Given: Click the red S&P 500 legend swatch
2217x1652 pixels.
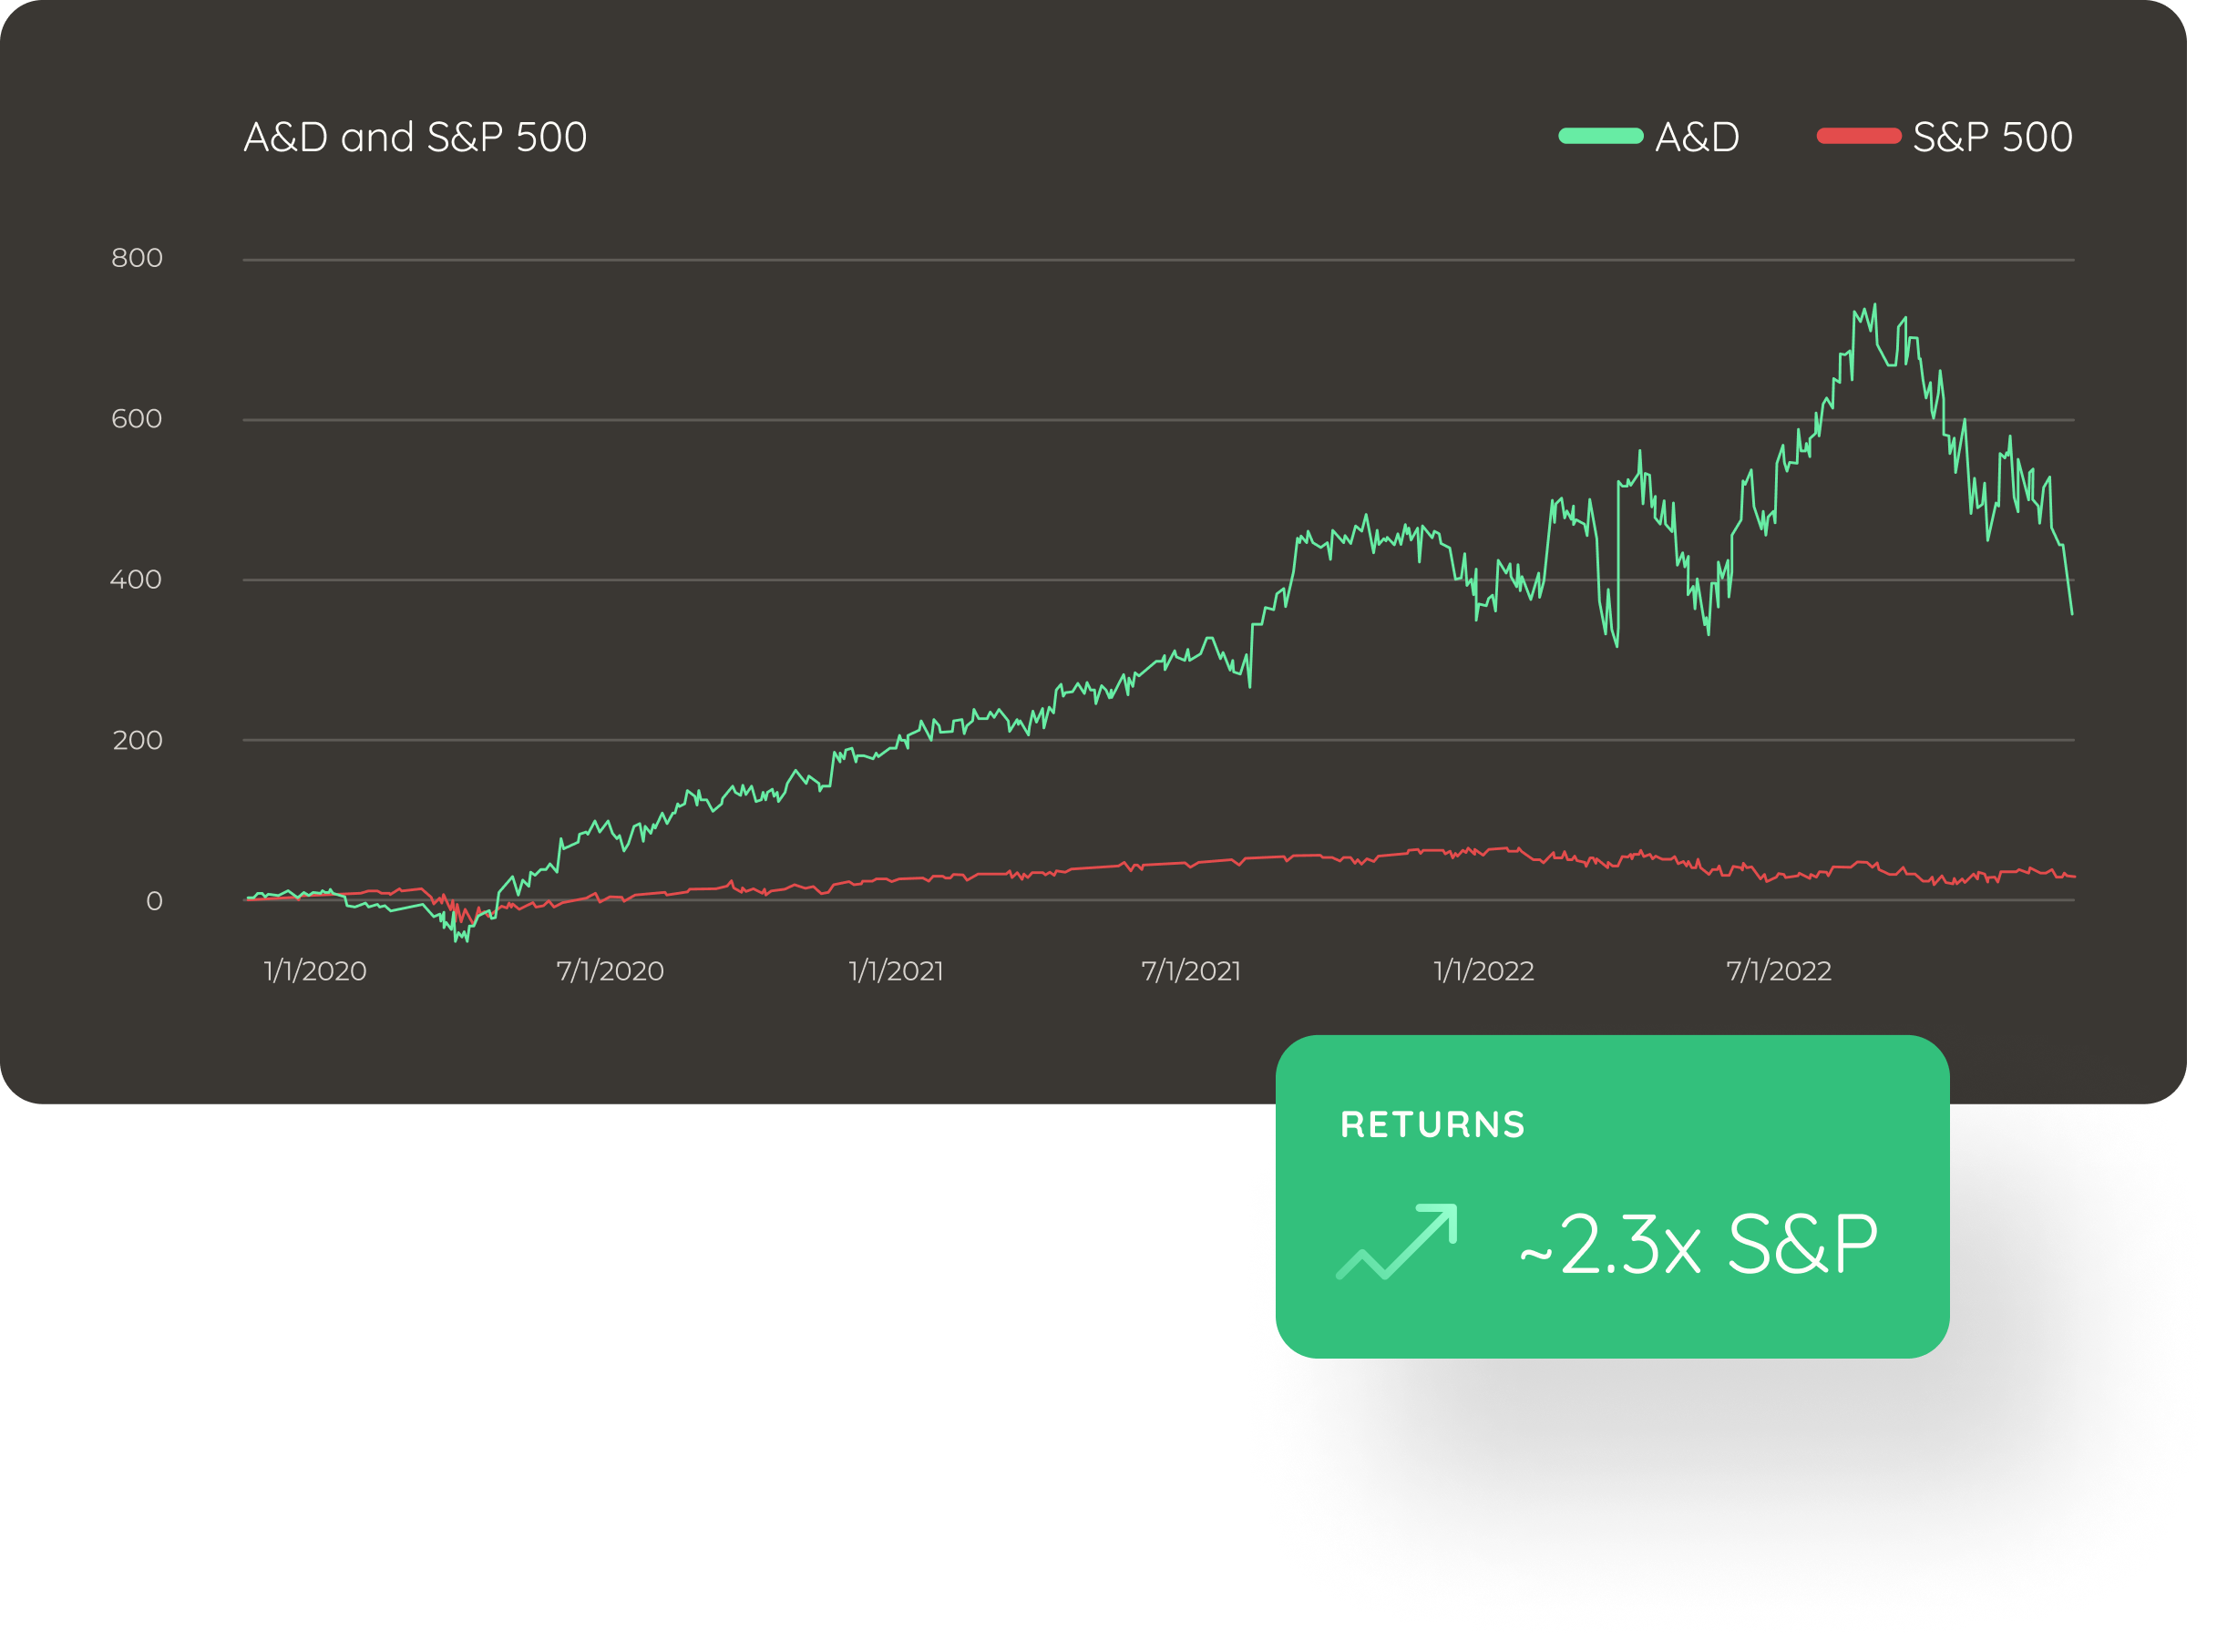Looking at the screenshot, I should (1858, 137).
